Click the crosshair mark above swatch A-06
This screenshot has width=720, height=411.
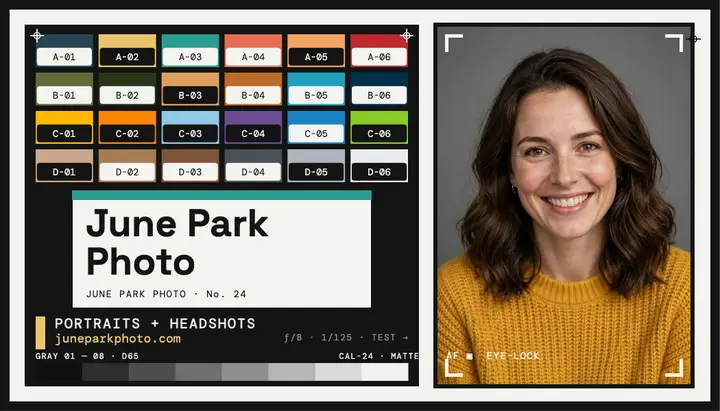point(406,35)
